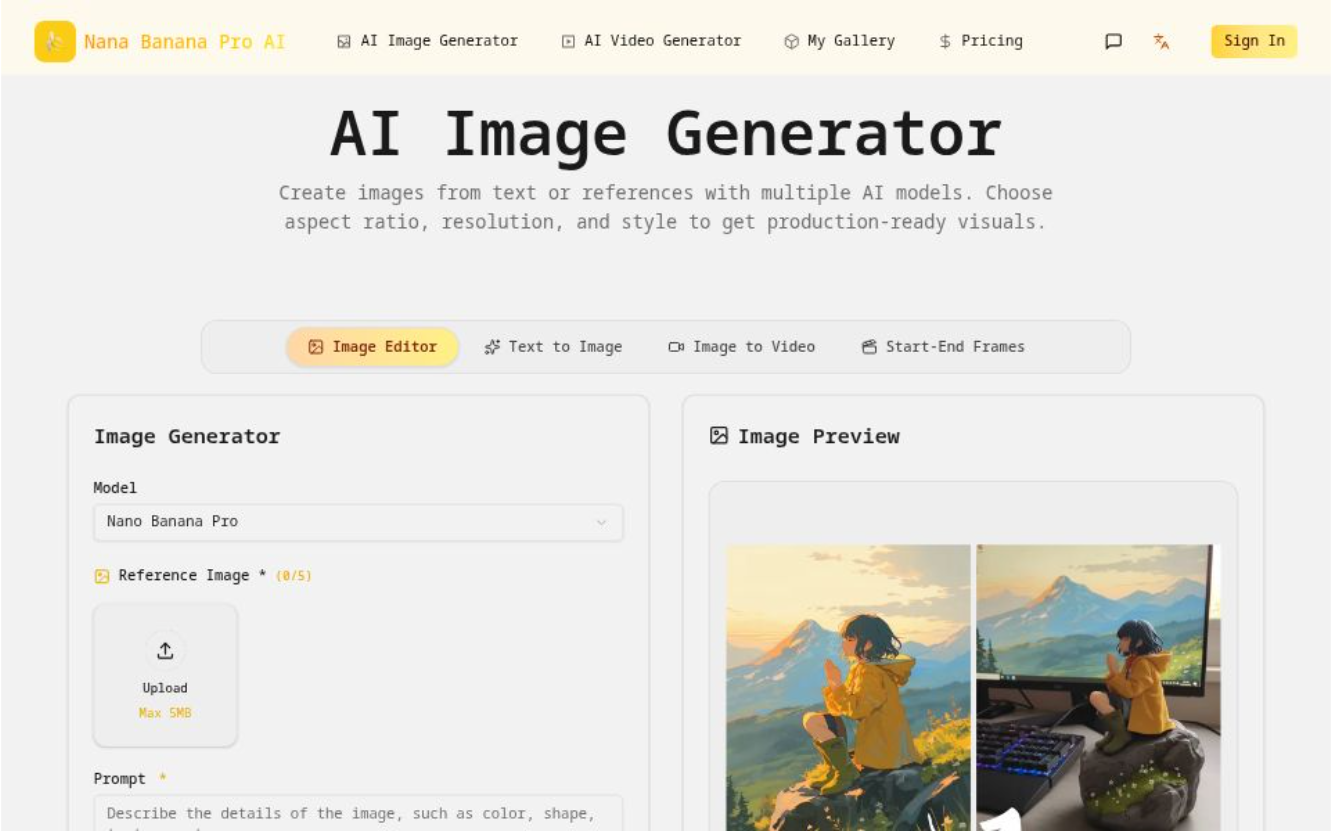Screen dimensions: 1332x831
Task: Expand the Nano Banana Pro chevron
Action: [601, 523]
